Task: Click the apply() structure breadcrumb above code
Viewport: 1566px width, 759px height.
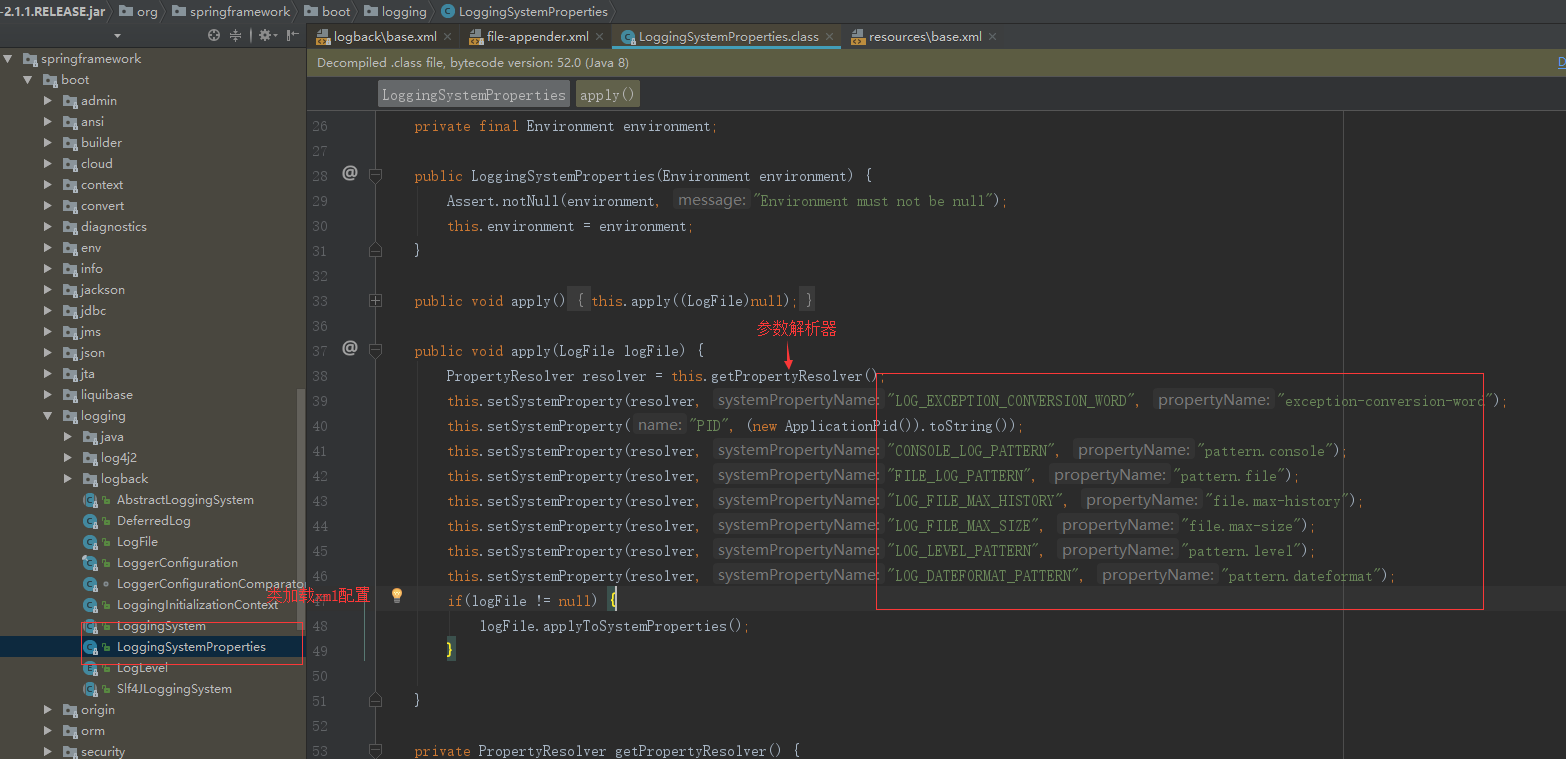Action: 607,95
